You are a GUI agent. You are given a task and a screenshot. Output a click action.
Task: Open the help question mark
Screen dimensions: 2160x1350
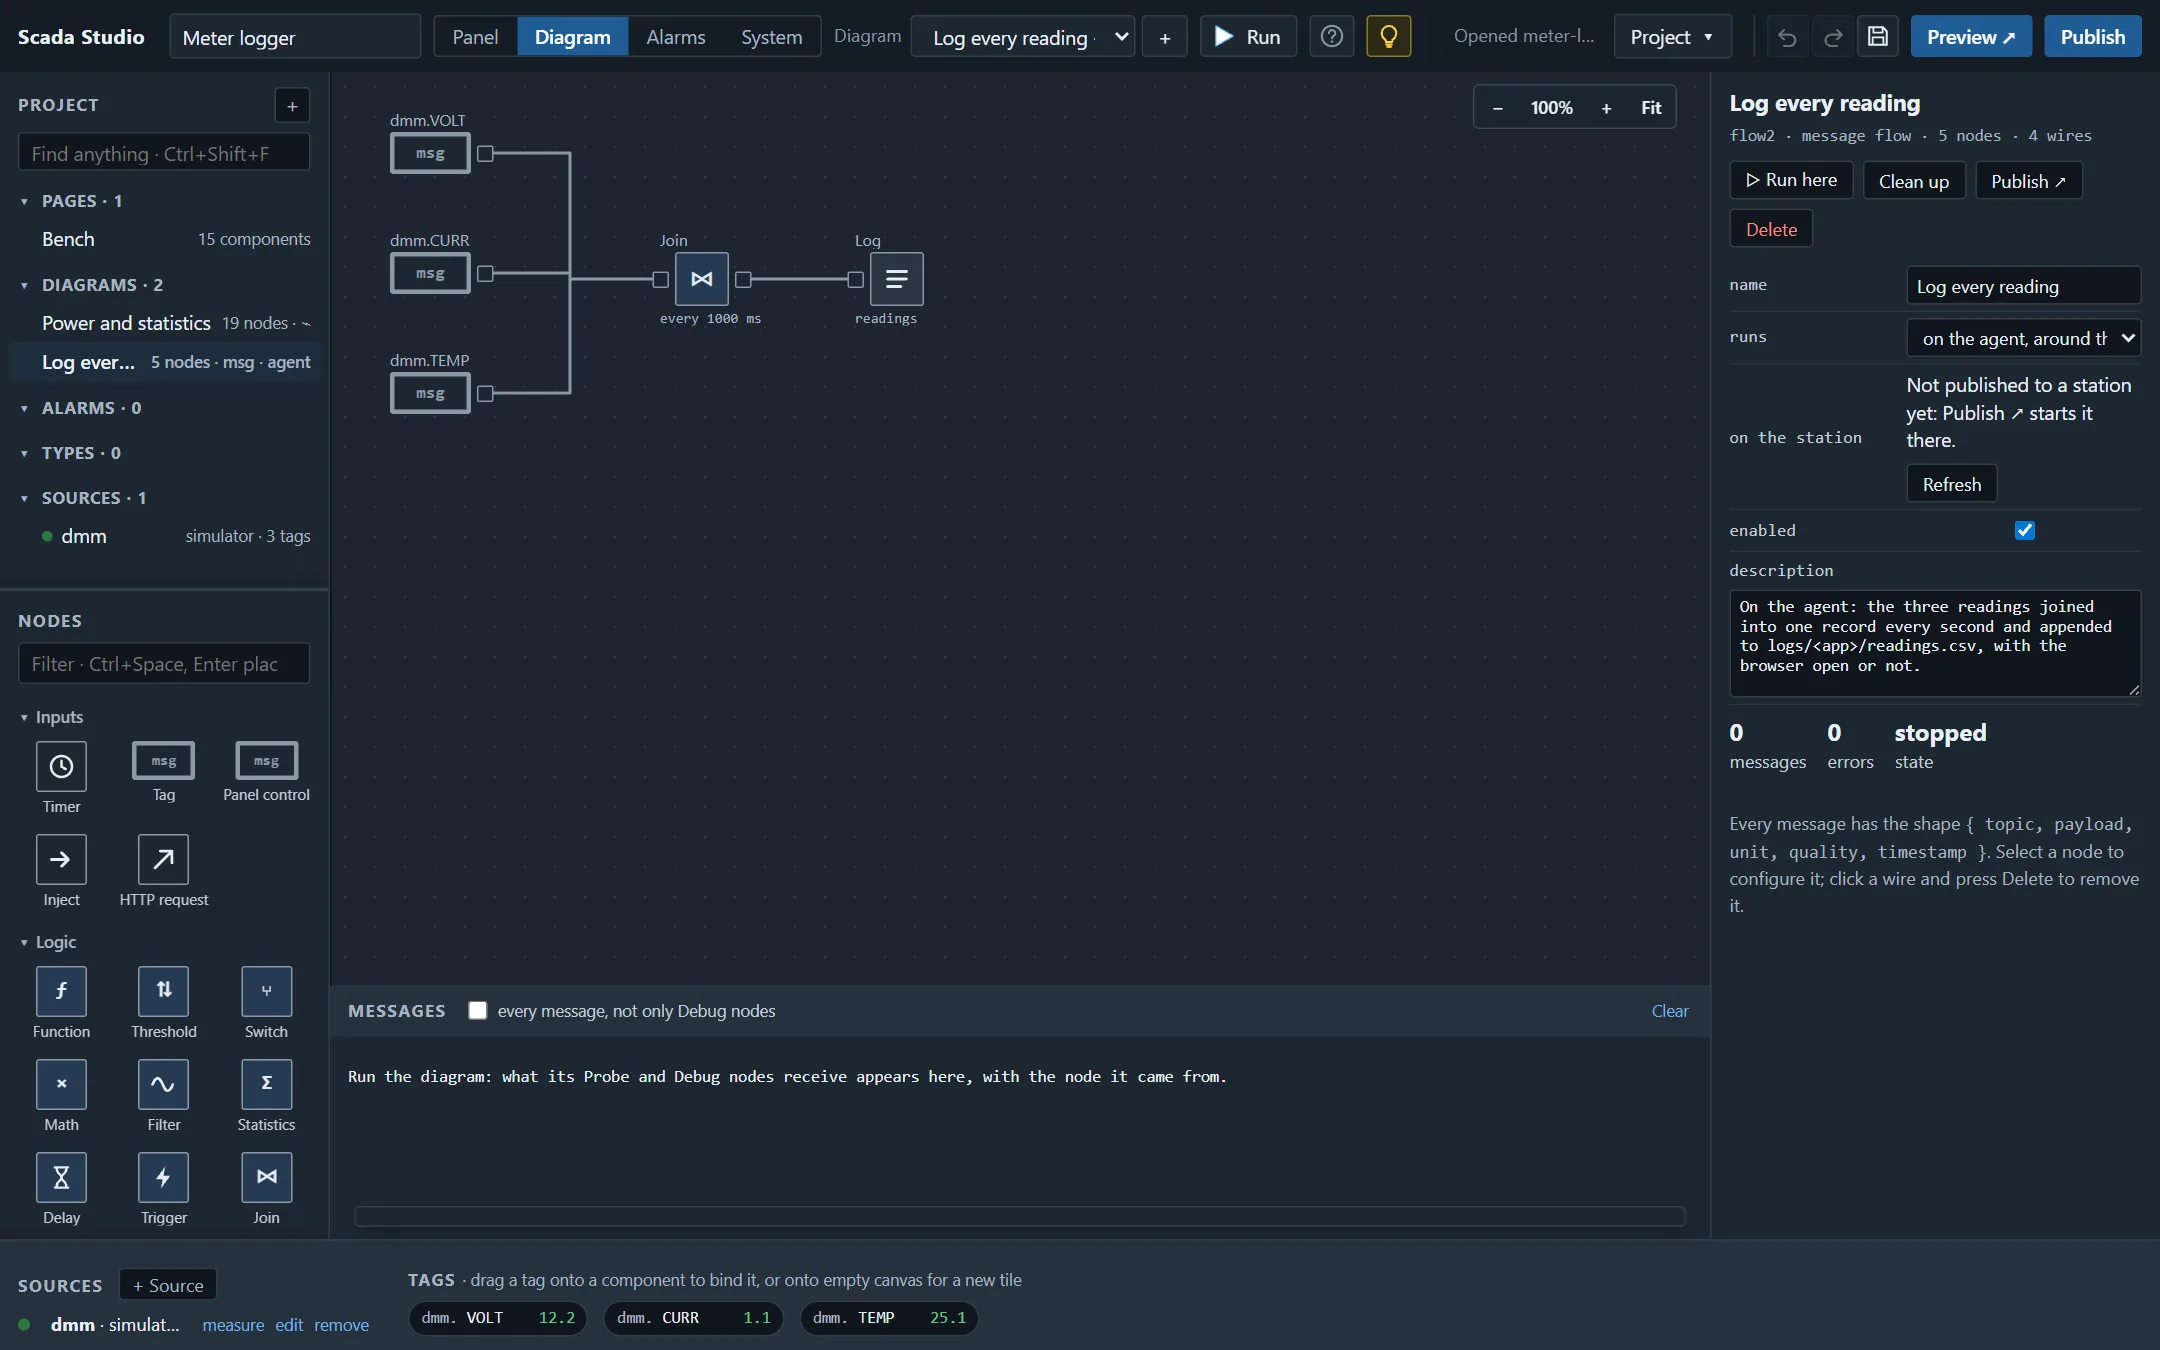[1331, 37]
